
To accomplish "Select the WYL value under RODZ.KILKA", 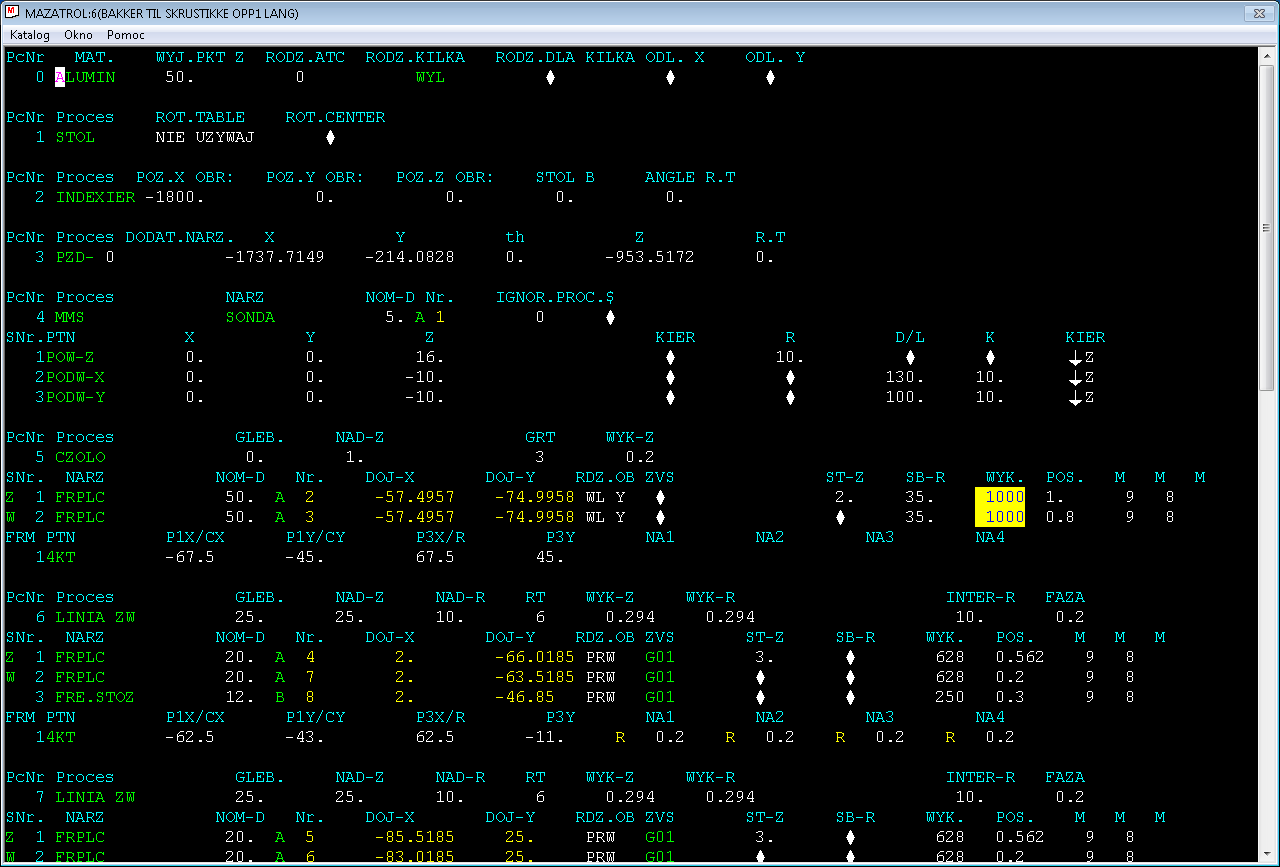I will click(430, 77).
